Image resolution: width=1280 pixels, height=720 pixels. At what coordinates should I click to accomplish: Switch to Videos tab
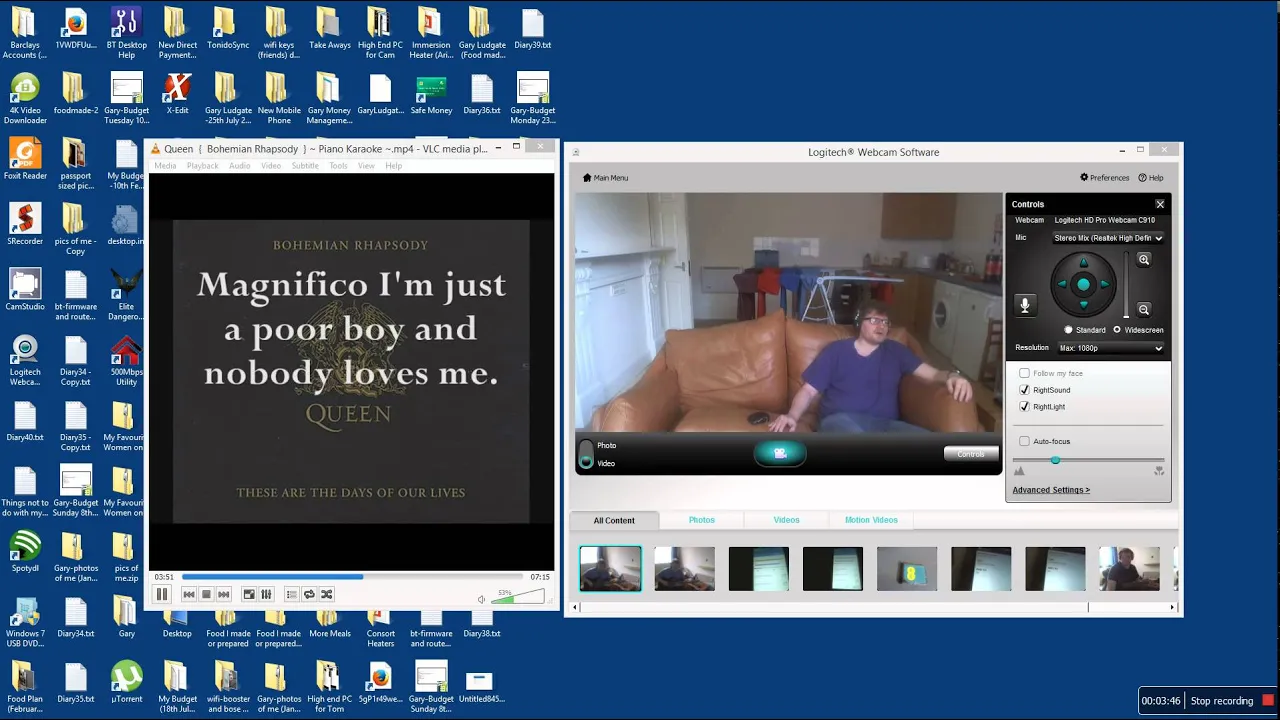coord(786,520)
